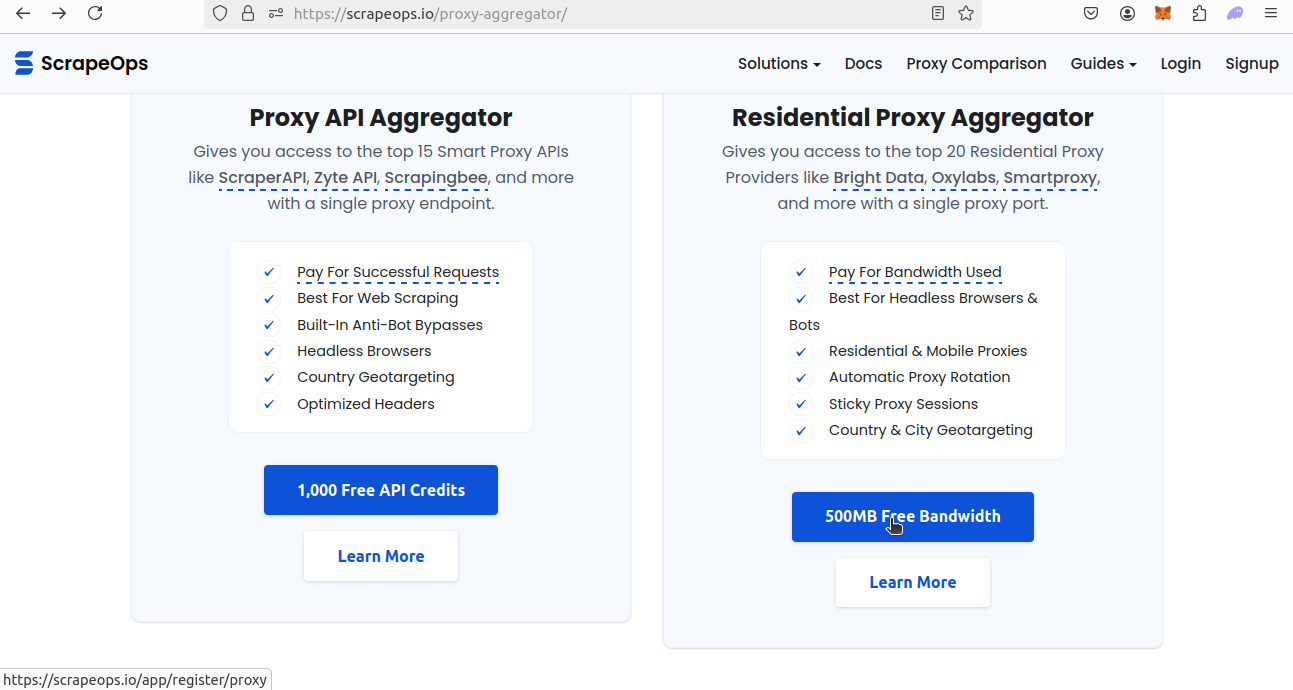Open tracking protection shield icon
The height and width of the screenshot is (690, 1293).
pos(221,14)
